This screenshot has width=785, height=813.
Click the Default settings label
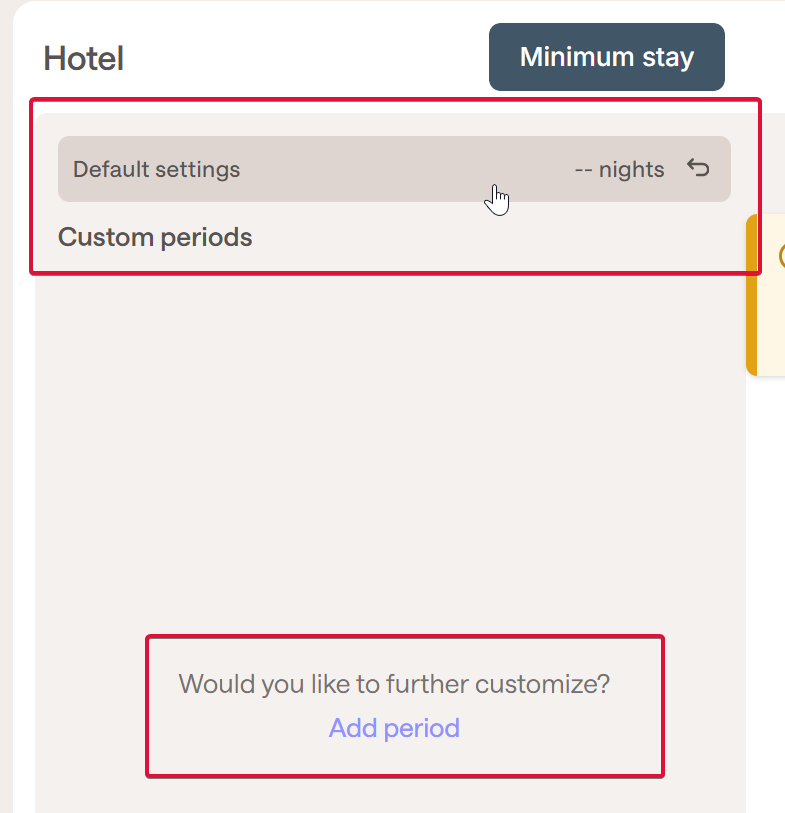pos(157,170)
